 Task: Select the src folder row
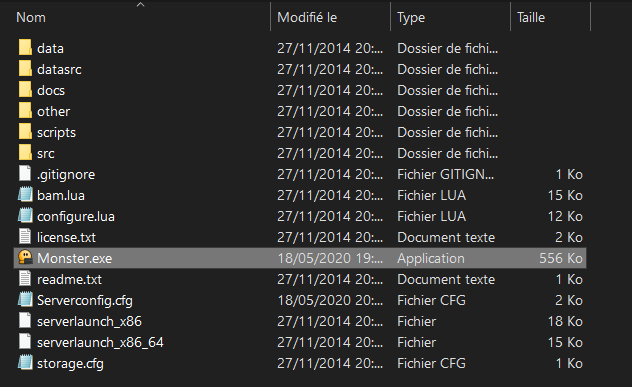[301, 153]
